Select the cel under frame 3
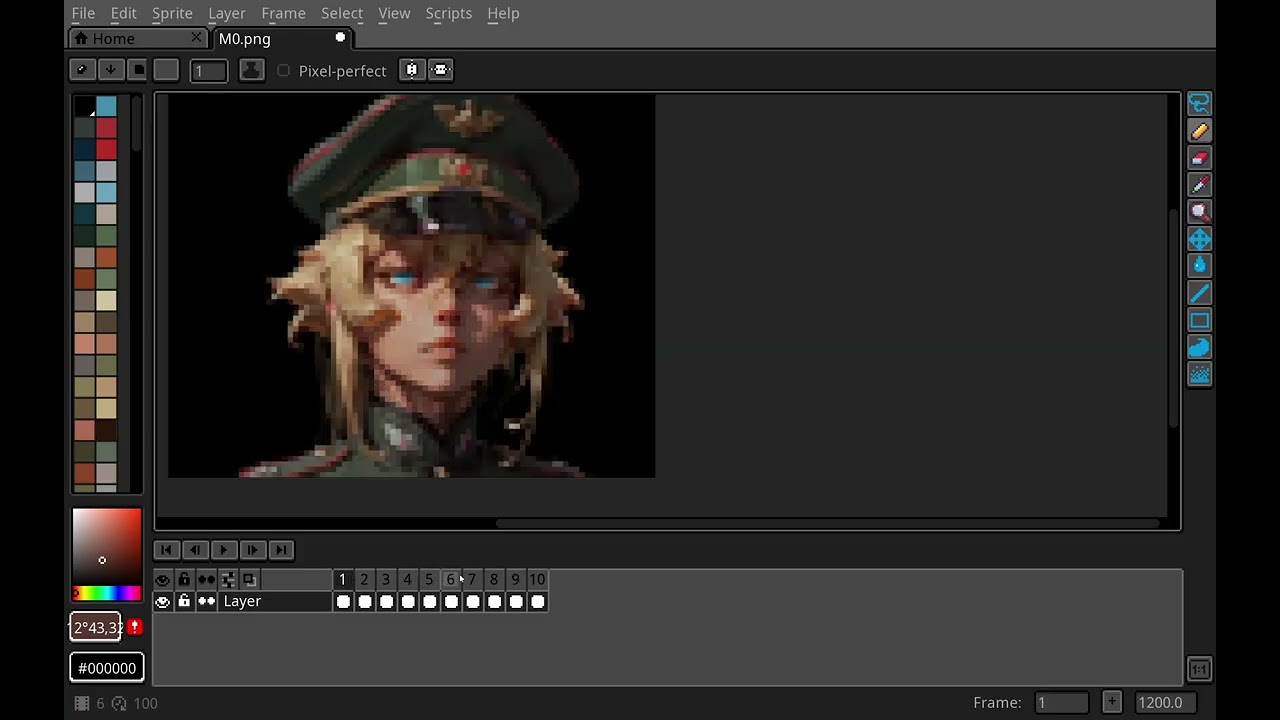This screenshot has width=1280, height=720. coord(386,601)
